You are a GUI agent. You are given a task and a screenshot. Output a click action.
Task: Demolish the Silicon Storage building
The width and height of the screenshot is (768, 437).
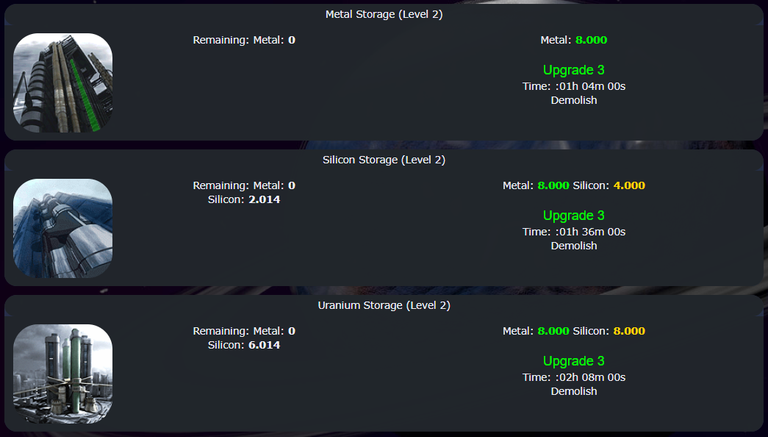[x=574, y=245]
